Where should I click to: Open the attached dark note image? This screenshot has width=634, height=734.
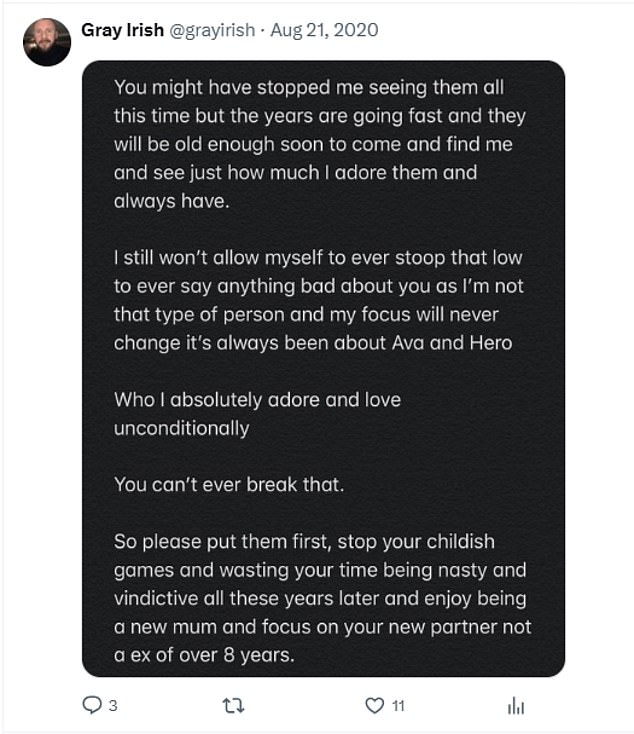tap(323, 368)
